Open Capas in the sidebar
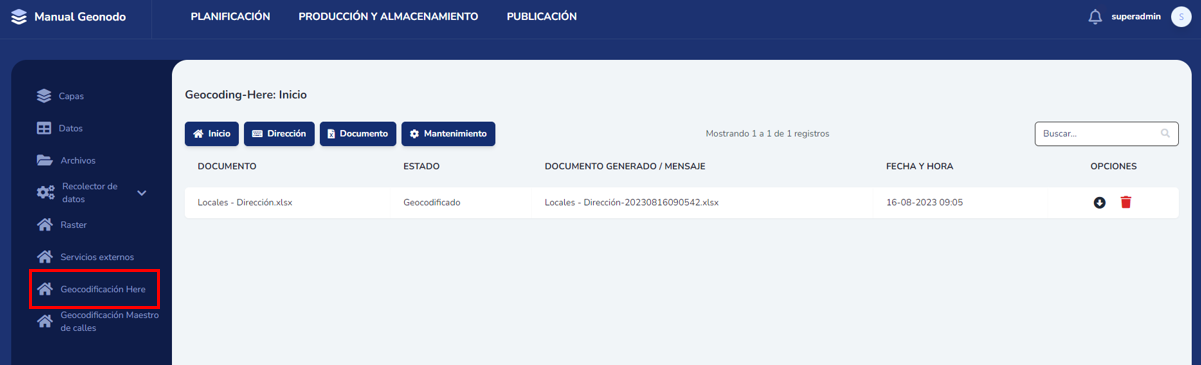 (x=71, y=96)
